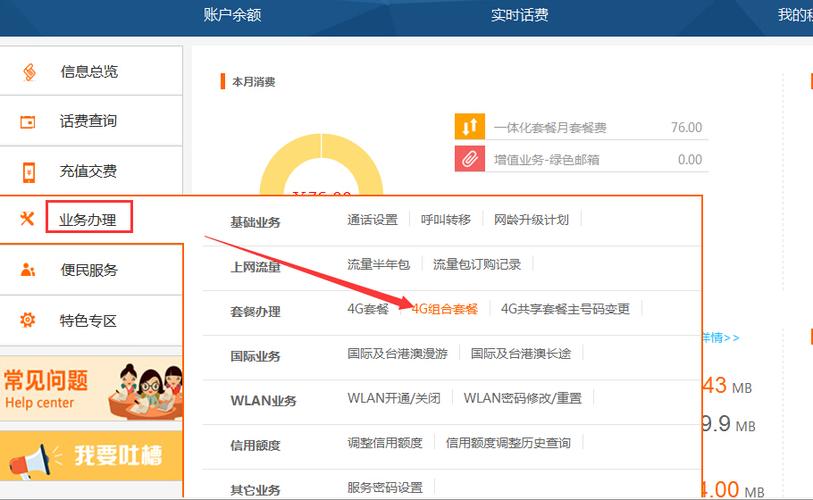Viewport: 813px width, 500px height.
Task: Click the 话费查询 wallet icon
Action: pos(27,122)
